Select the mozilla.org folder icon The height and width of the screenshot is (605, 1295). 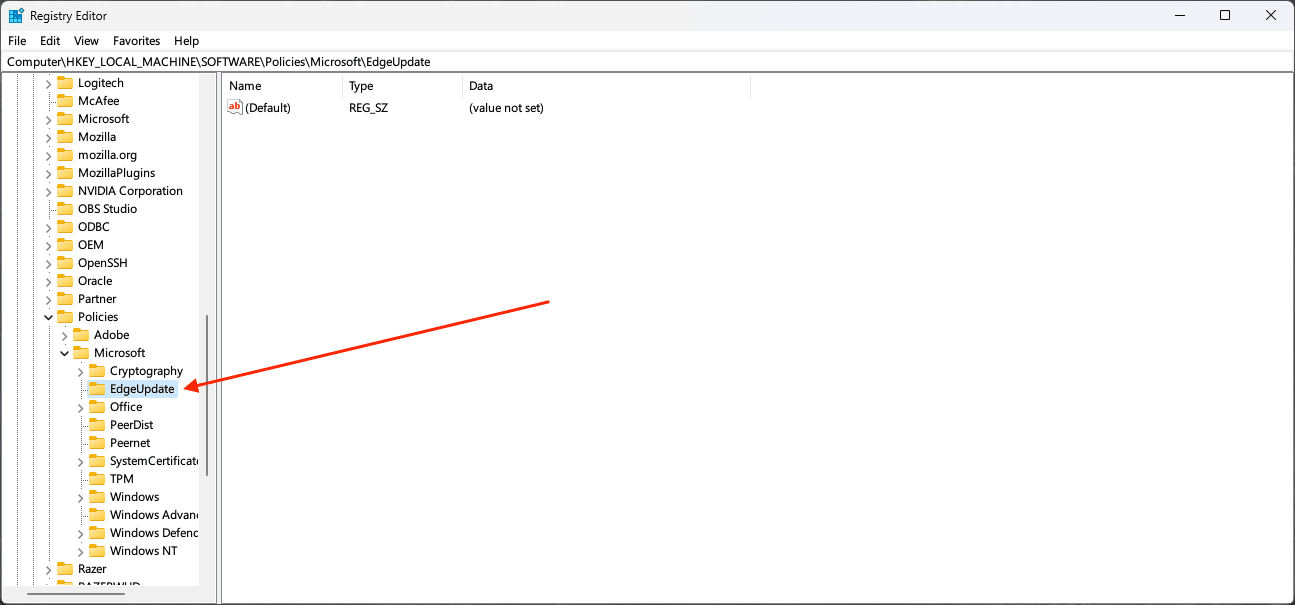pyautogui.click(x=65, y=155)
